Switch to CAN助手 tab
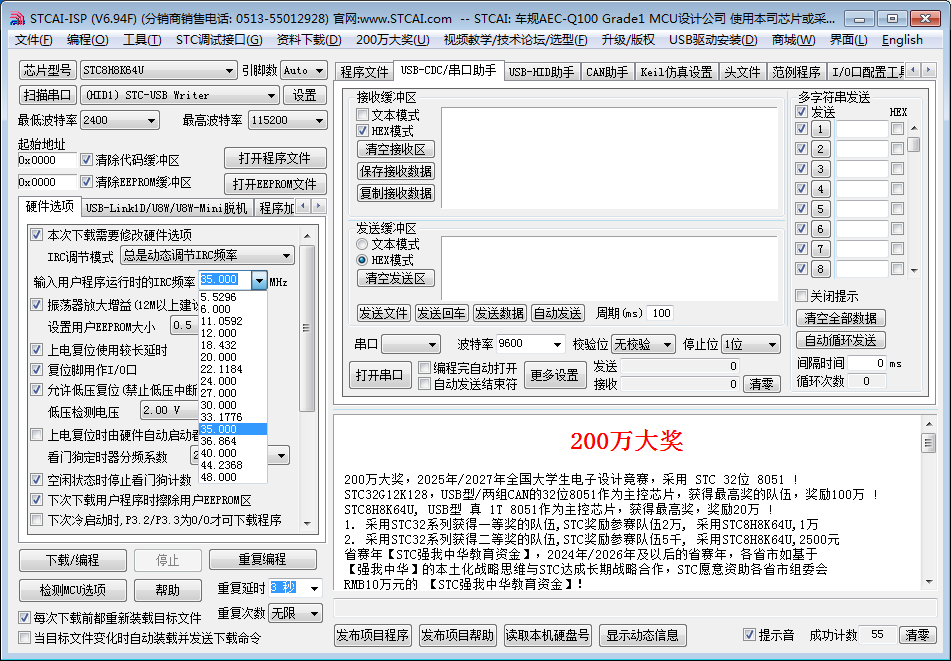Viewport: 951px width, 661px height. [607, 72]
